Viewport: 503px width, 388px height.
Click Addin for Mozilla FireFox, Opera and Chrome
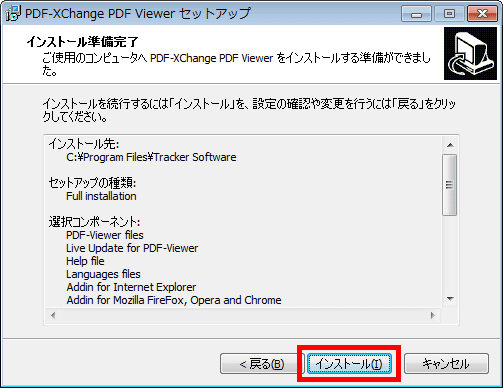click(x=174, y=300)
